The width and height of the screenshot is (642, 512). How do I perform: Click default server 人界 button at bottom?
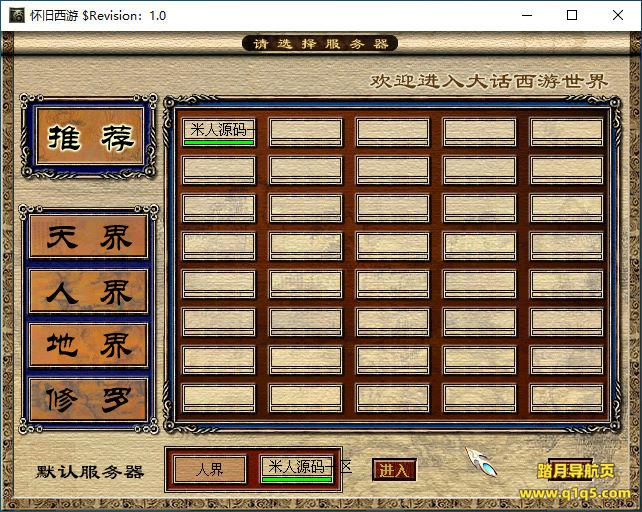(x=210, y=469)
